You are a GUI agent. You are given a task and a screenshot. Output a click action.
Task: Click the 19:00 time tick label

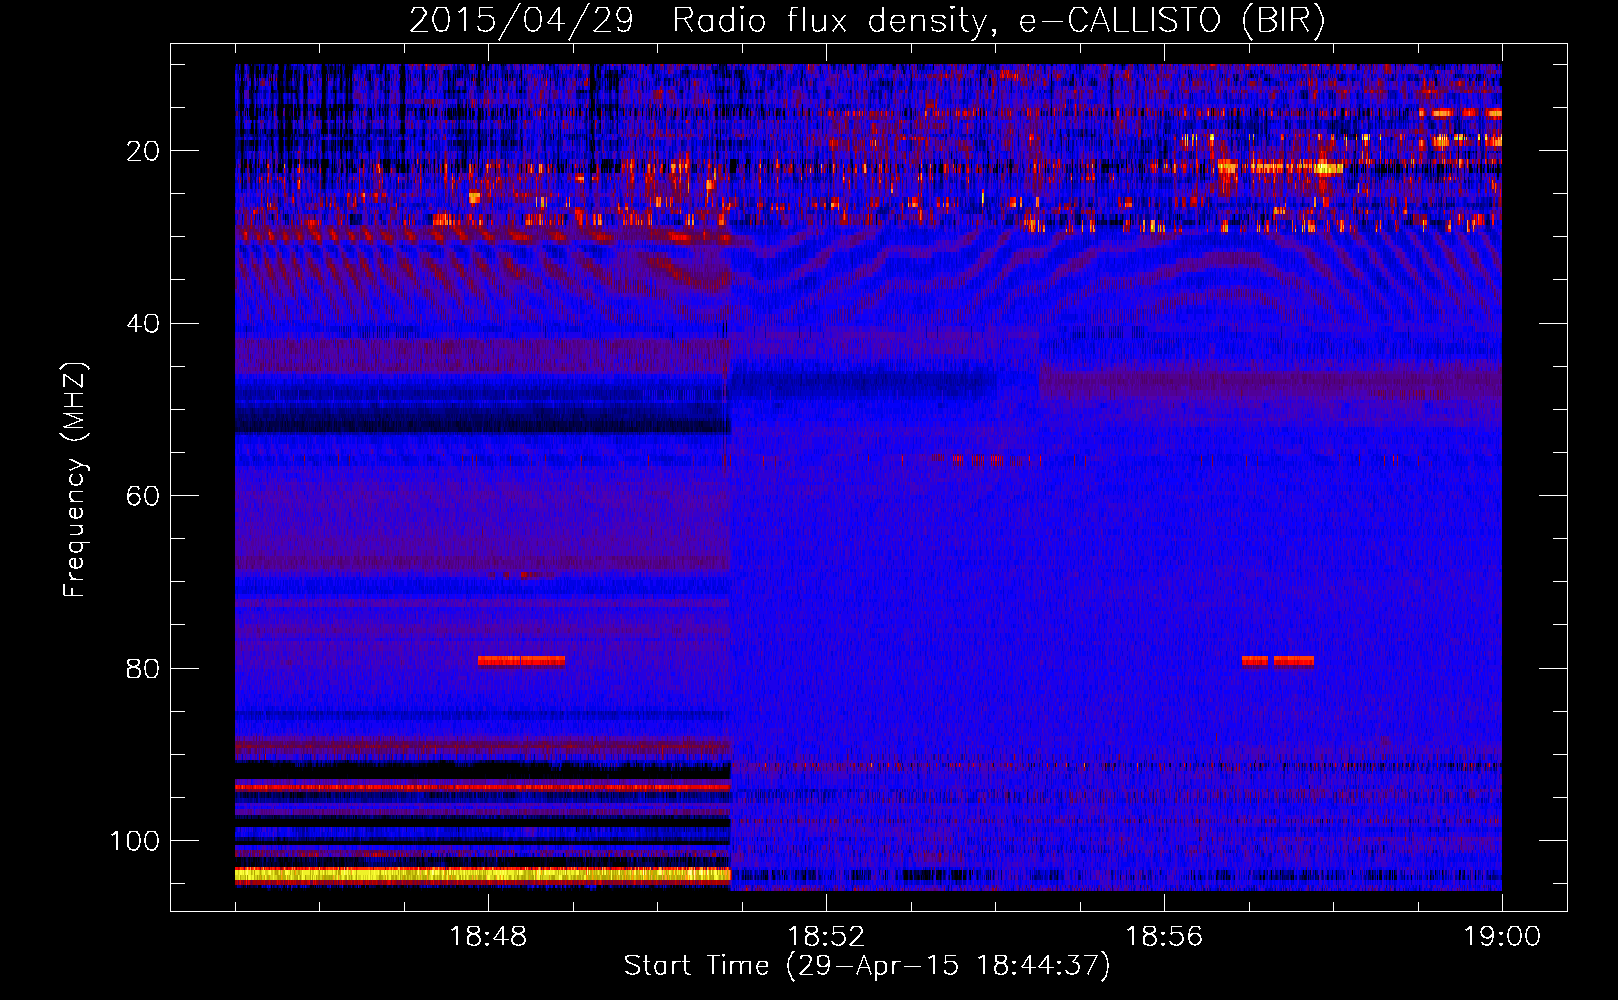click(x=1502, y=937)
